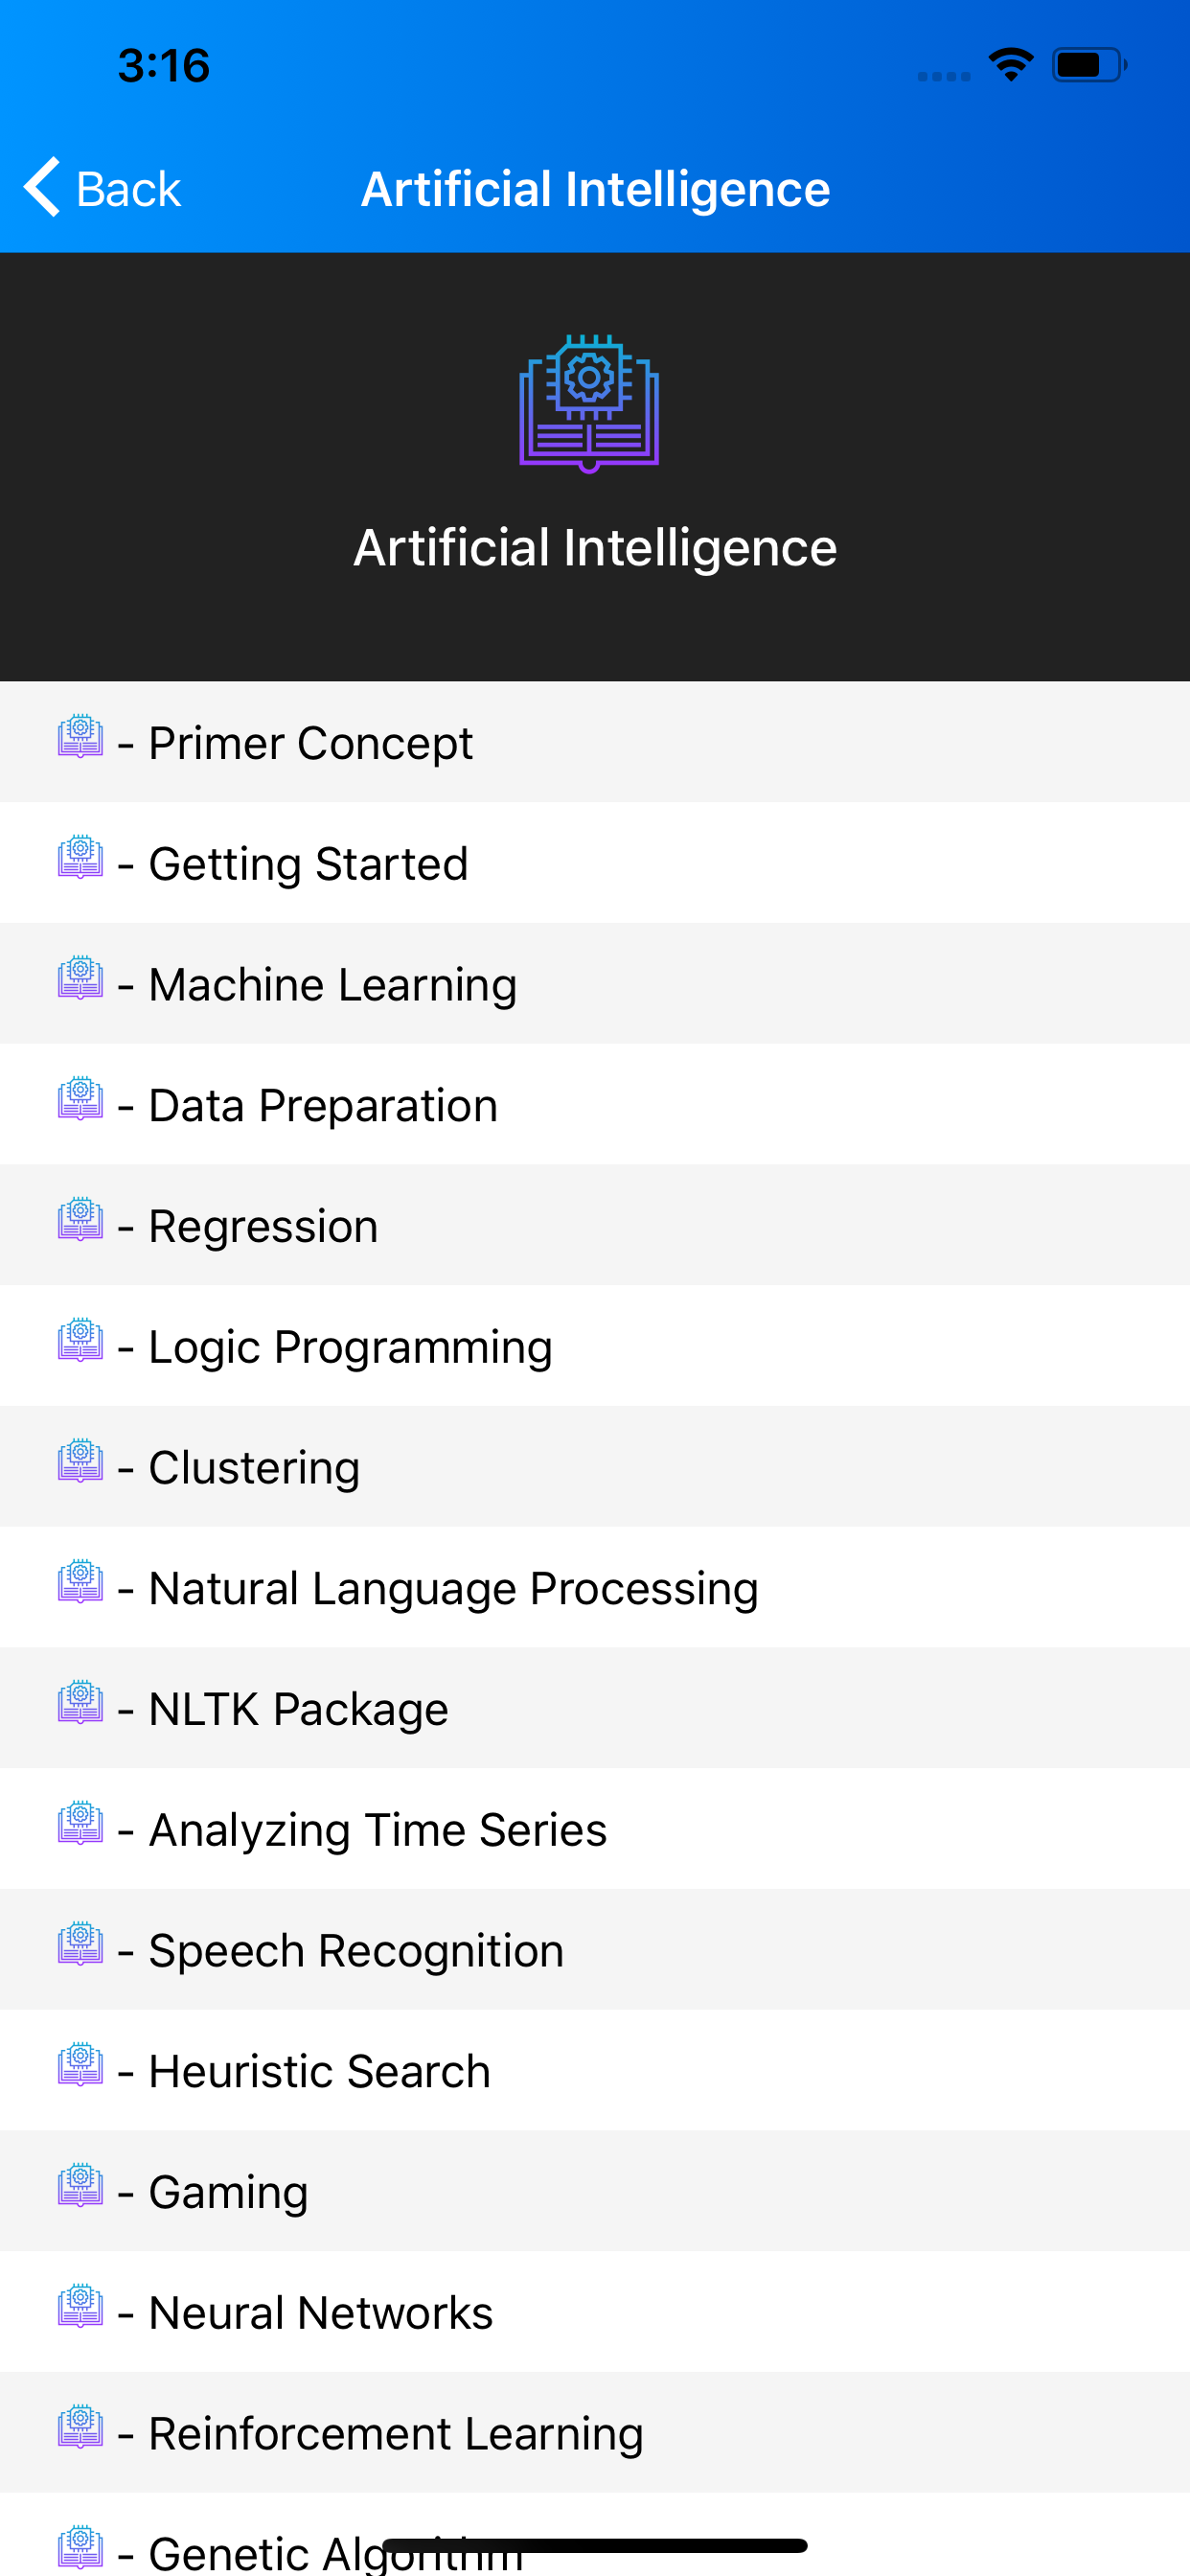Tap the back chevron arrow
The image size is (1190, 2576).
tap(40, 188)
